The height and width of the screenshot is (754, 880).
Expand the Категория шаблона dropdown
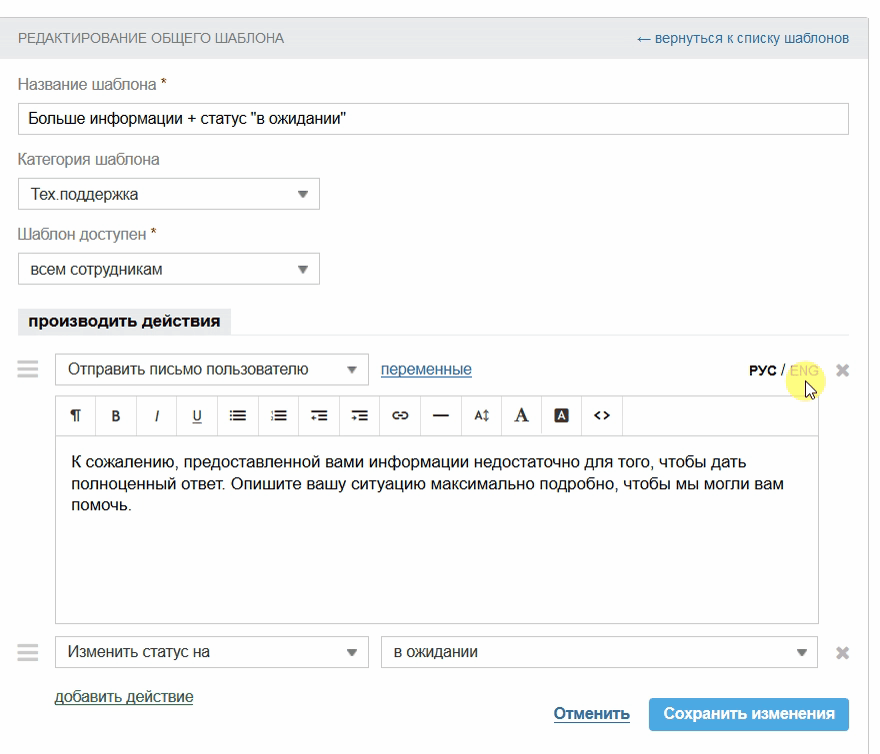point(169,194)
